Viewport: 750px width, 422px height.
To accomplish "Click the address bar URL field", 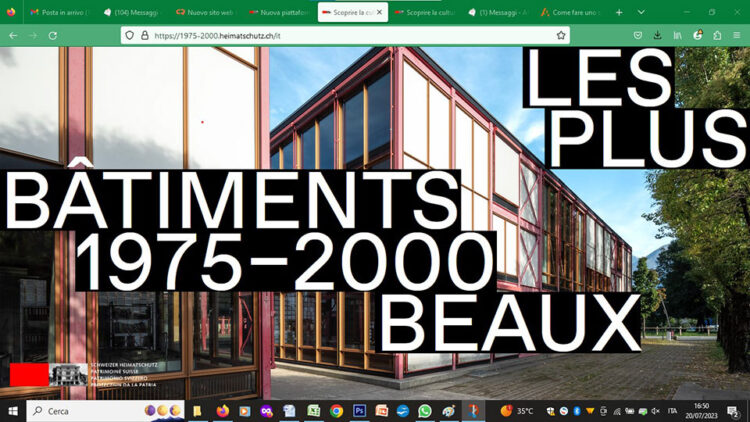I will click(x=345, y=35).
